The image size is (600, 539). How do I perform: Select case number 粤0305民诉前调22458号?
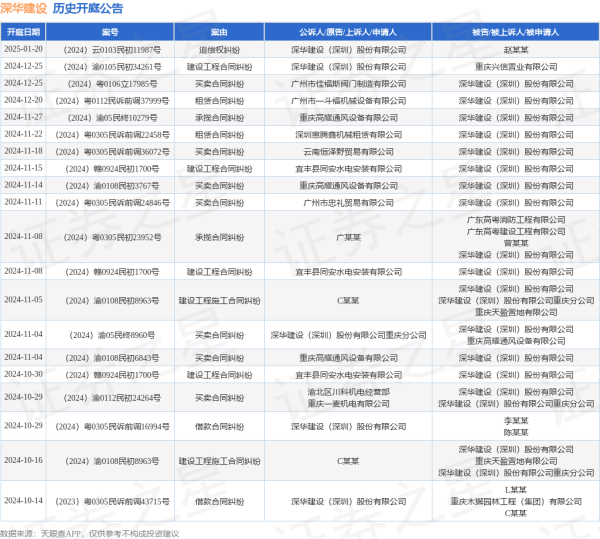point(110,135)
